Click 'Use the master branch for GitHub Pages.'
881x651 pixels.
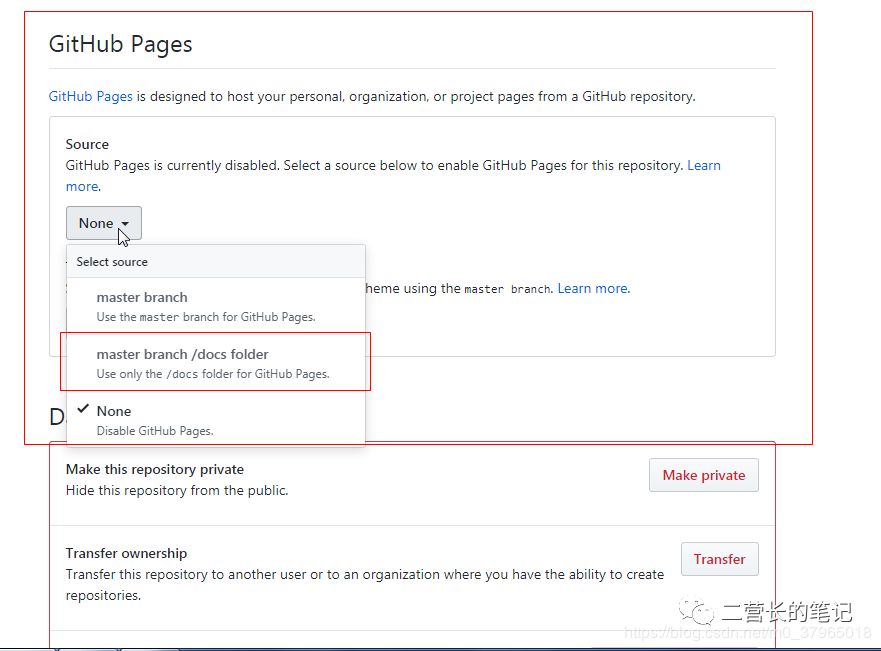[206, 317]
